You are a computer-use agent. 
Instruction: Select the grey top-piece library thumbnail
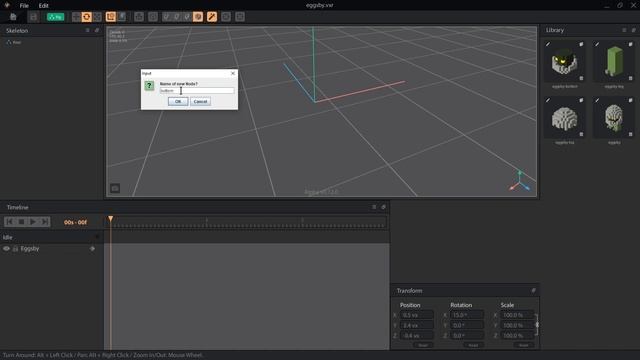tap(564, 118)
